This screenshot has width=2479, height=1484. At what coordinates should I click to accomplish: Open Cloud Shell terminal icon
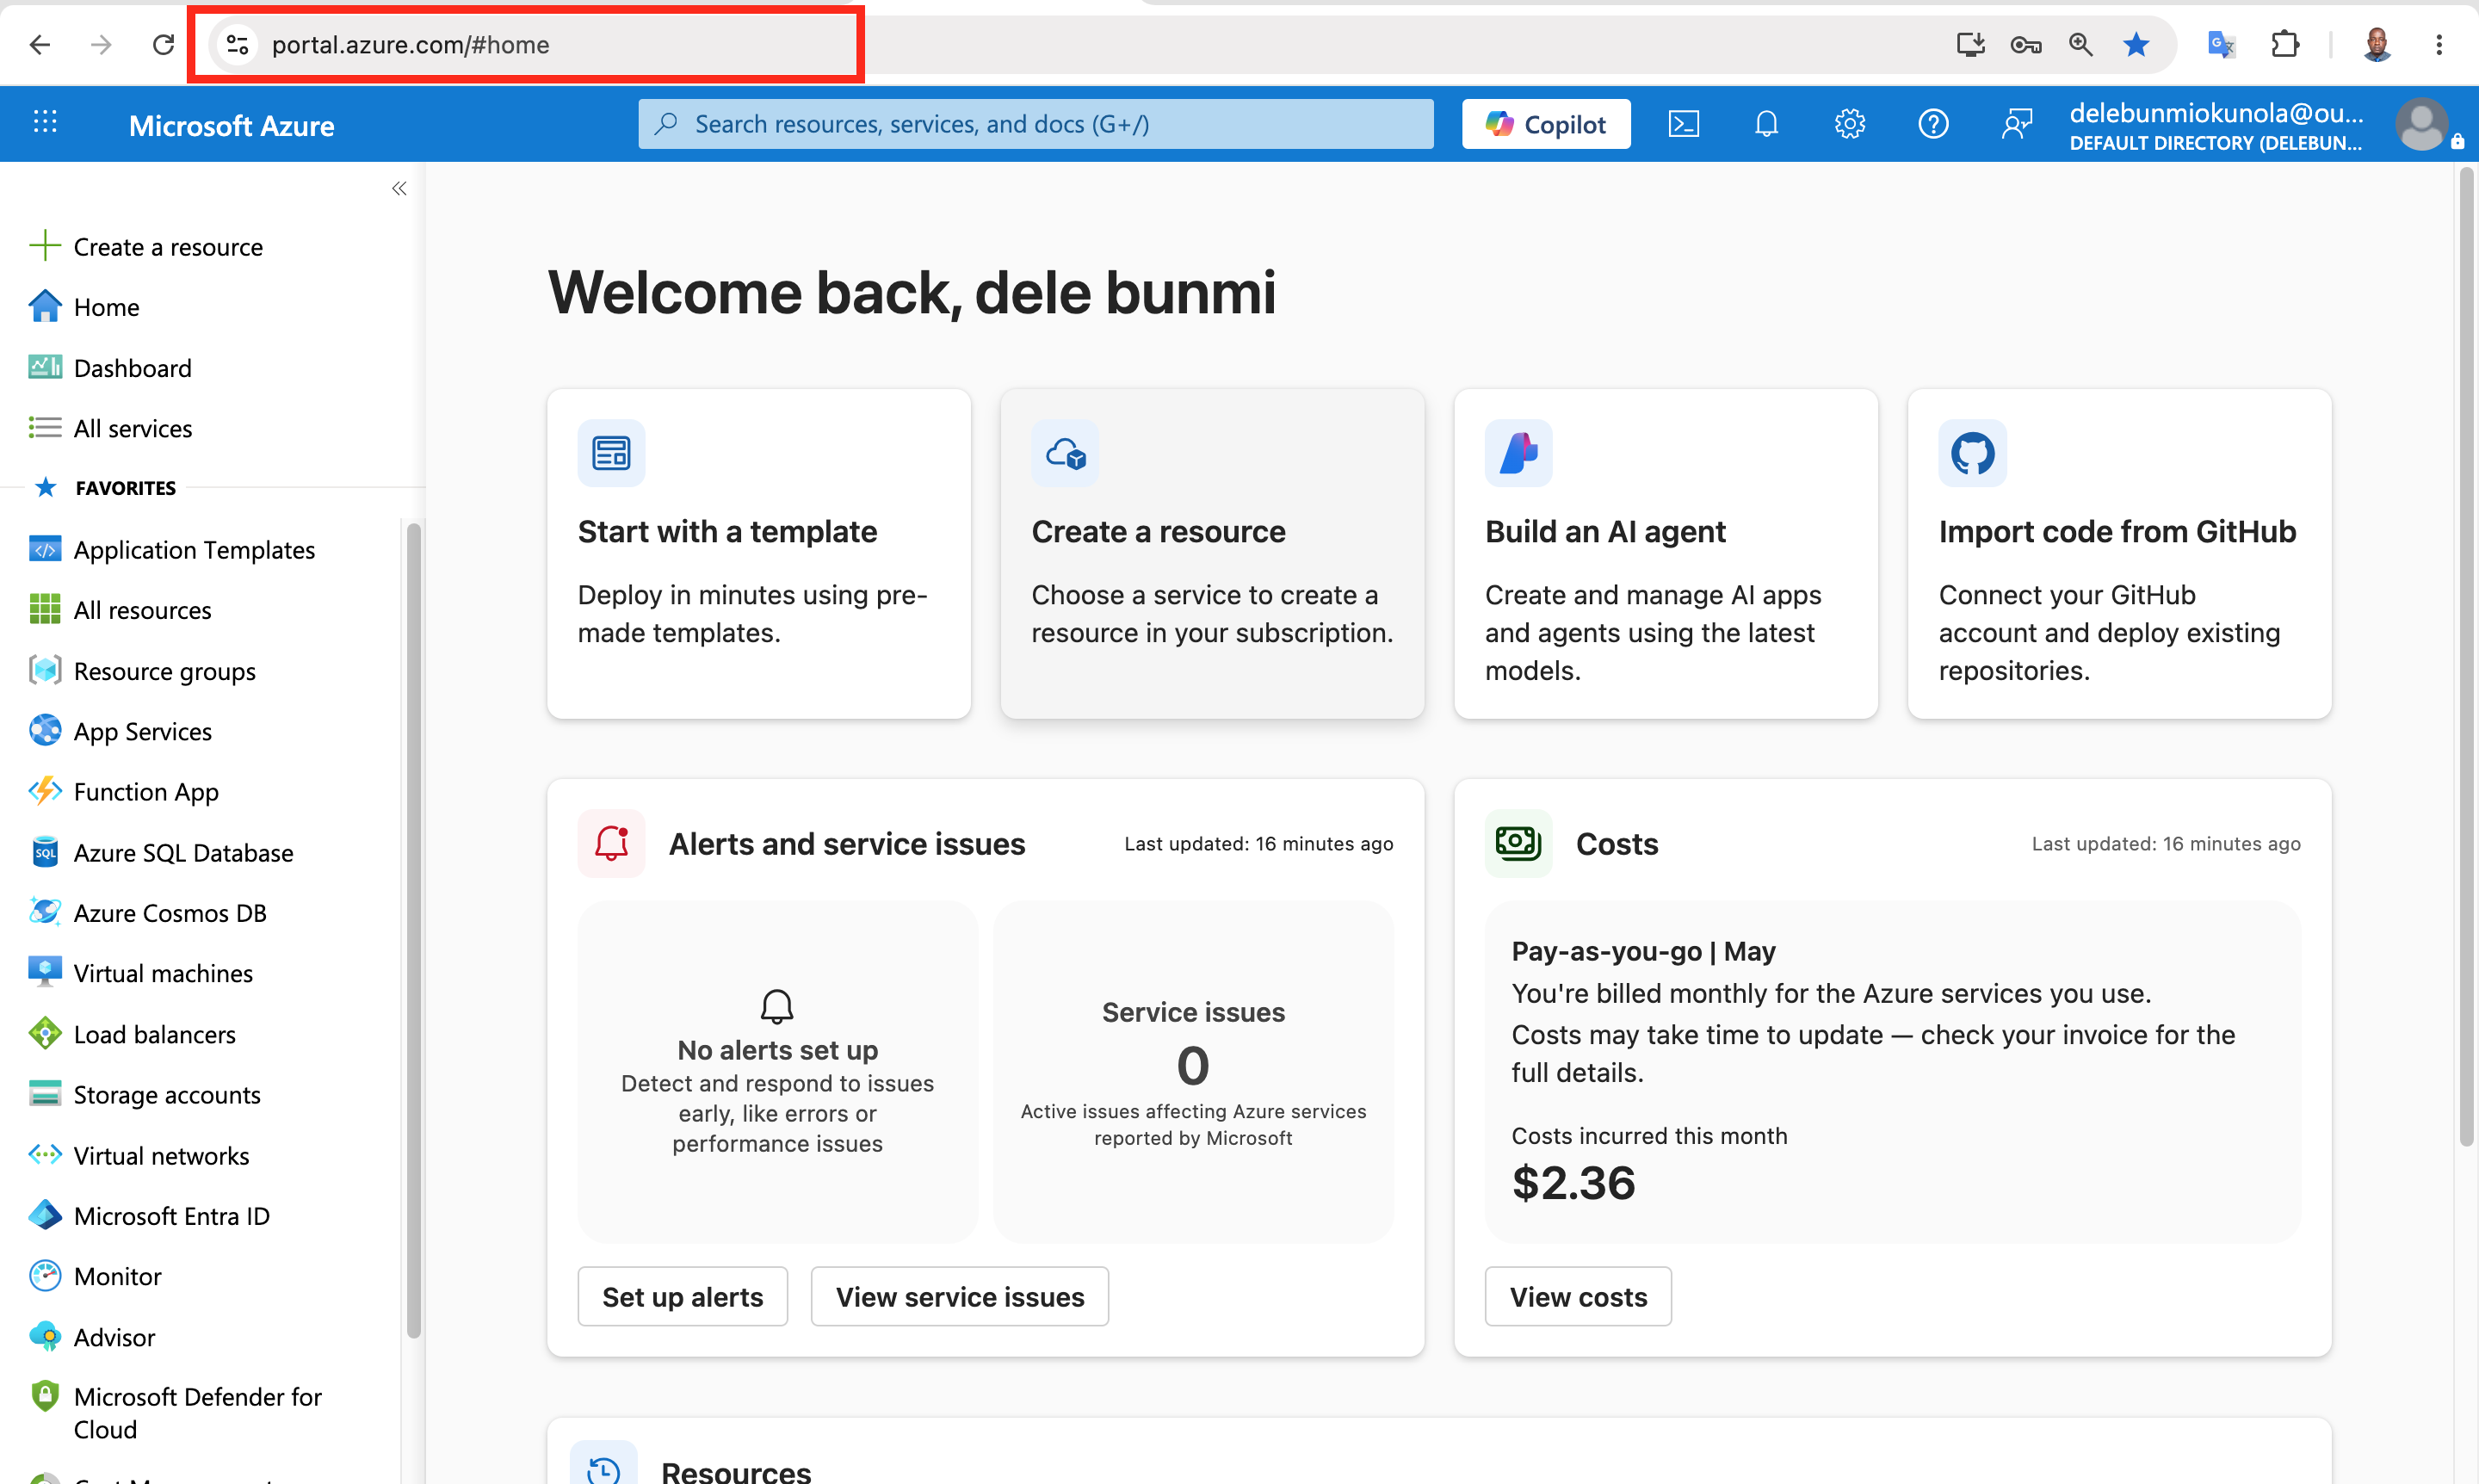tap(1683, 124)
